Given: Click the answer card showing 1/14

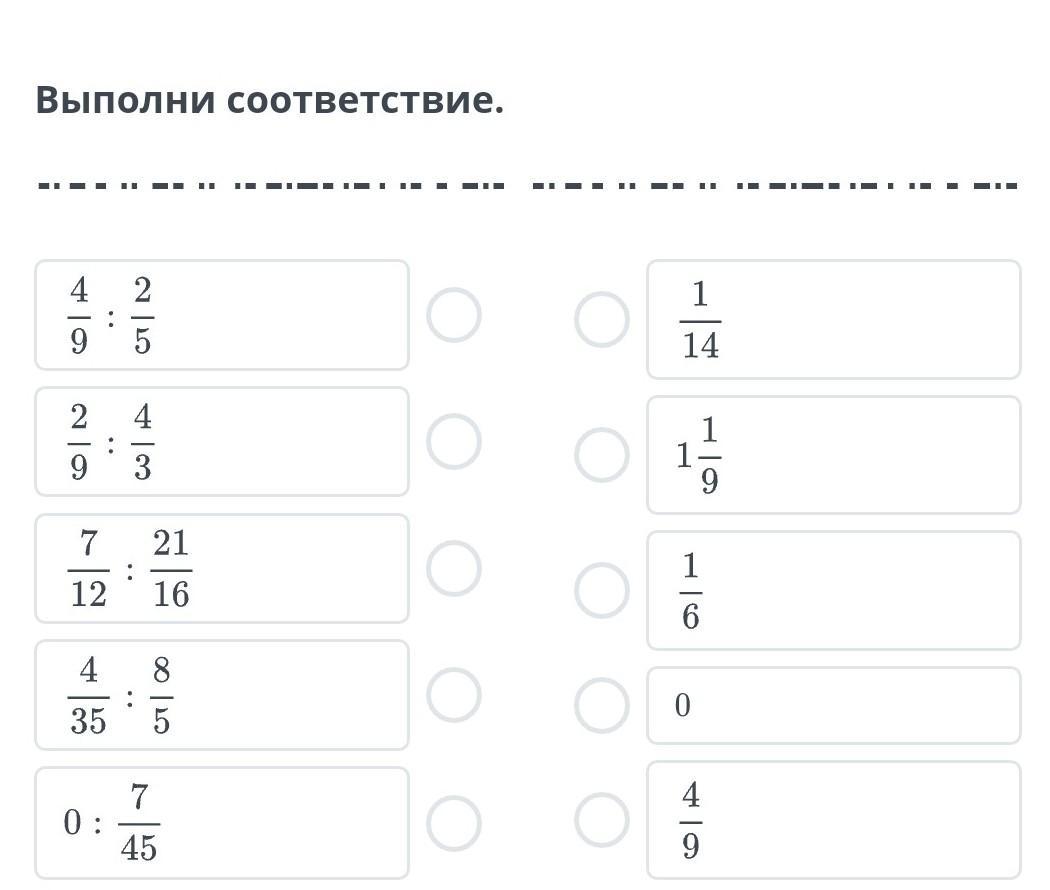Looking at the screenshot, I should click(834, 319).
